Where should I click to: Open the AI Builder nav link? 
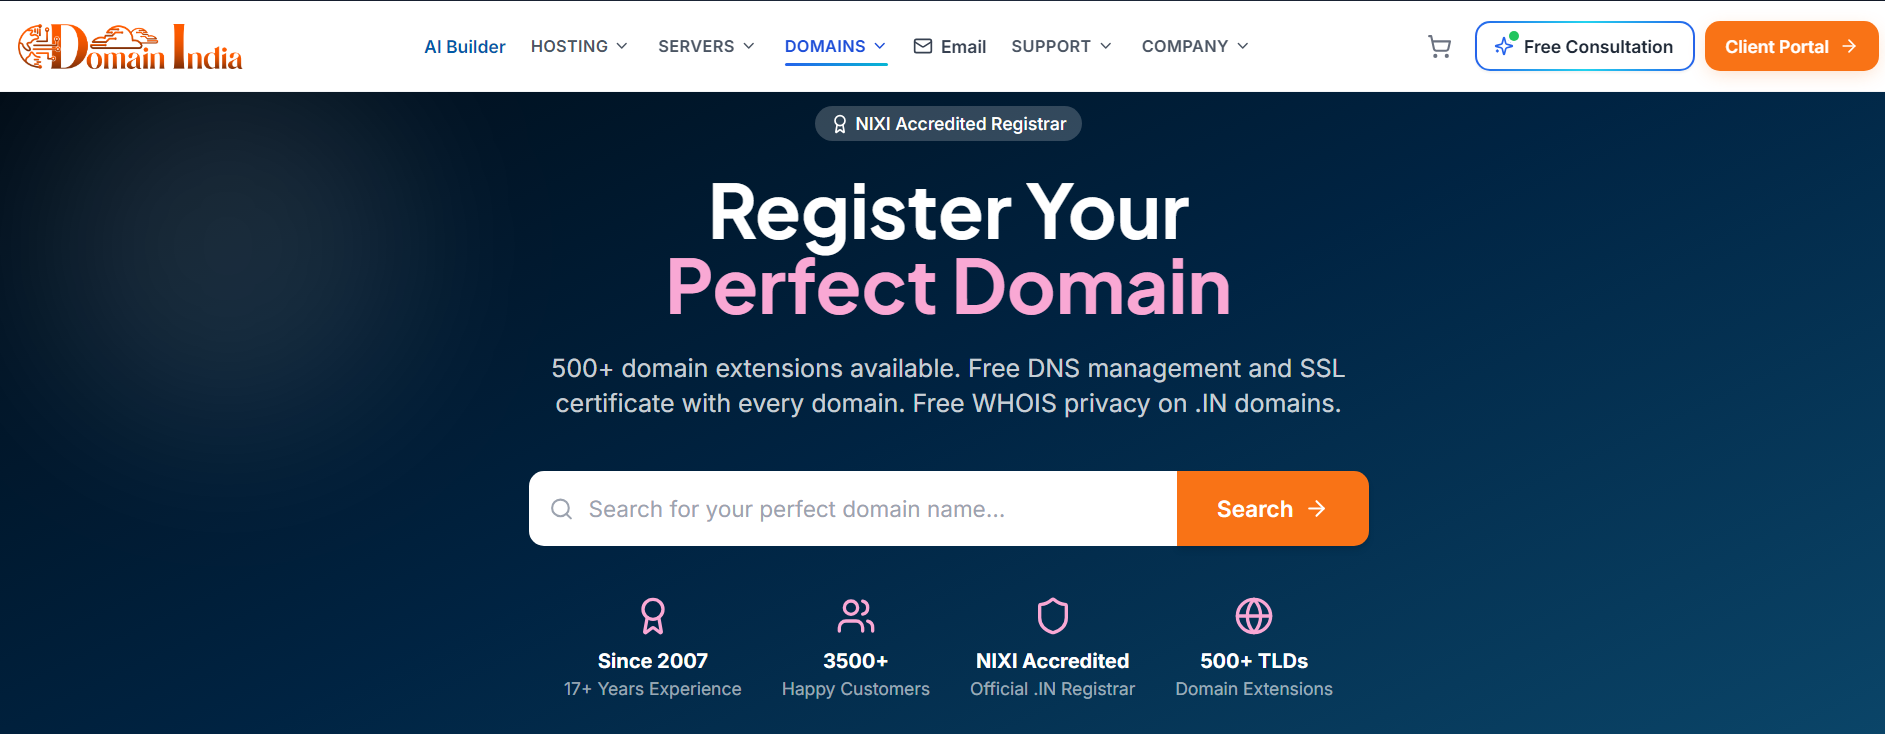(465, 47)
